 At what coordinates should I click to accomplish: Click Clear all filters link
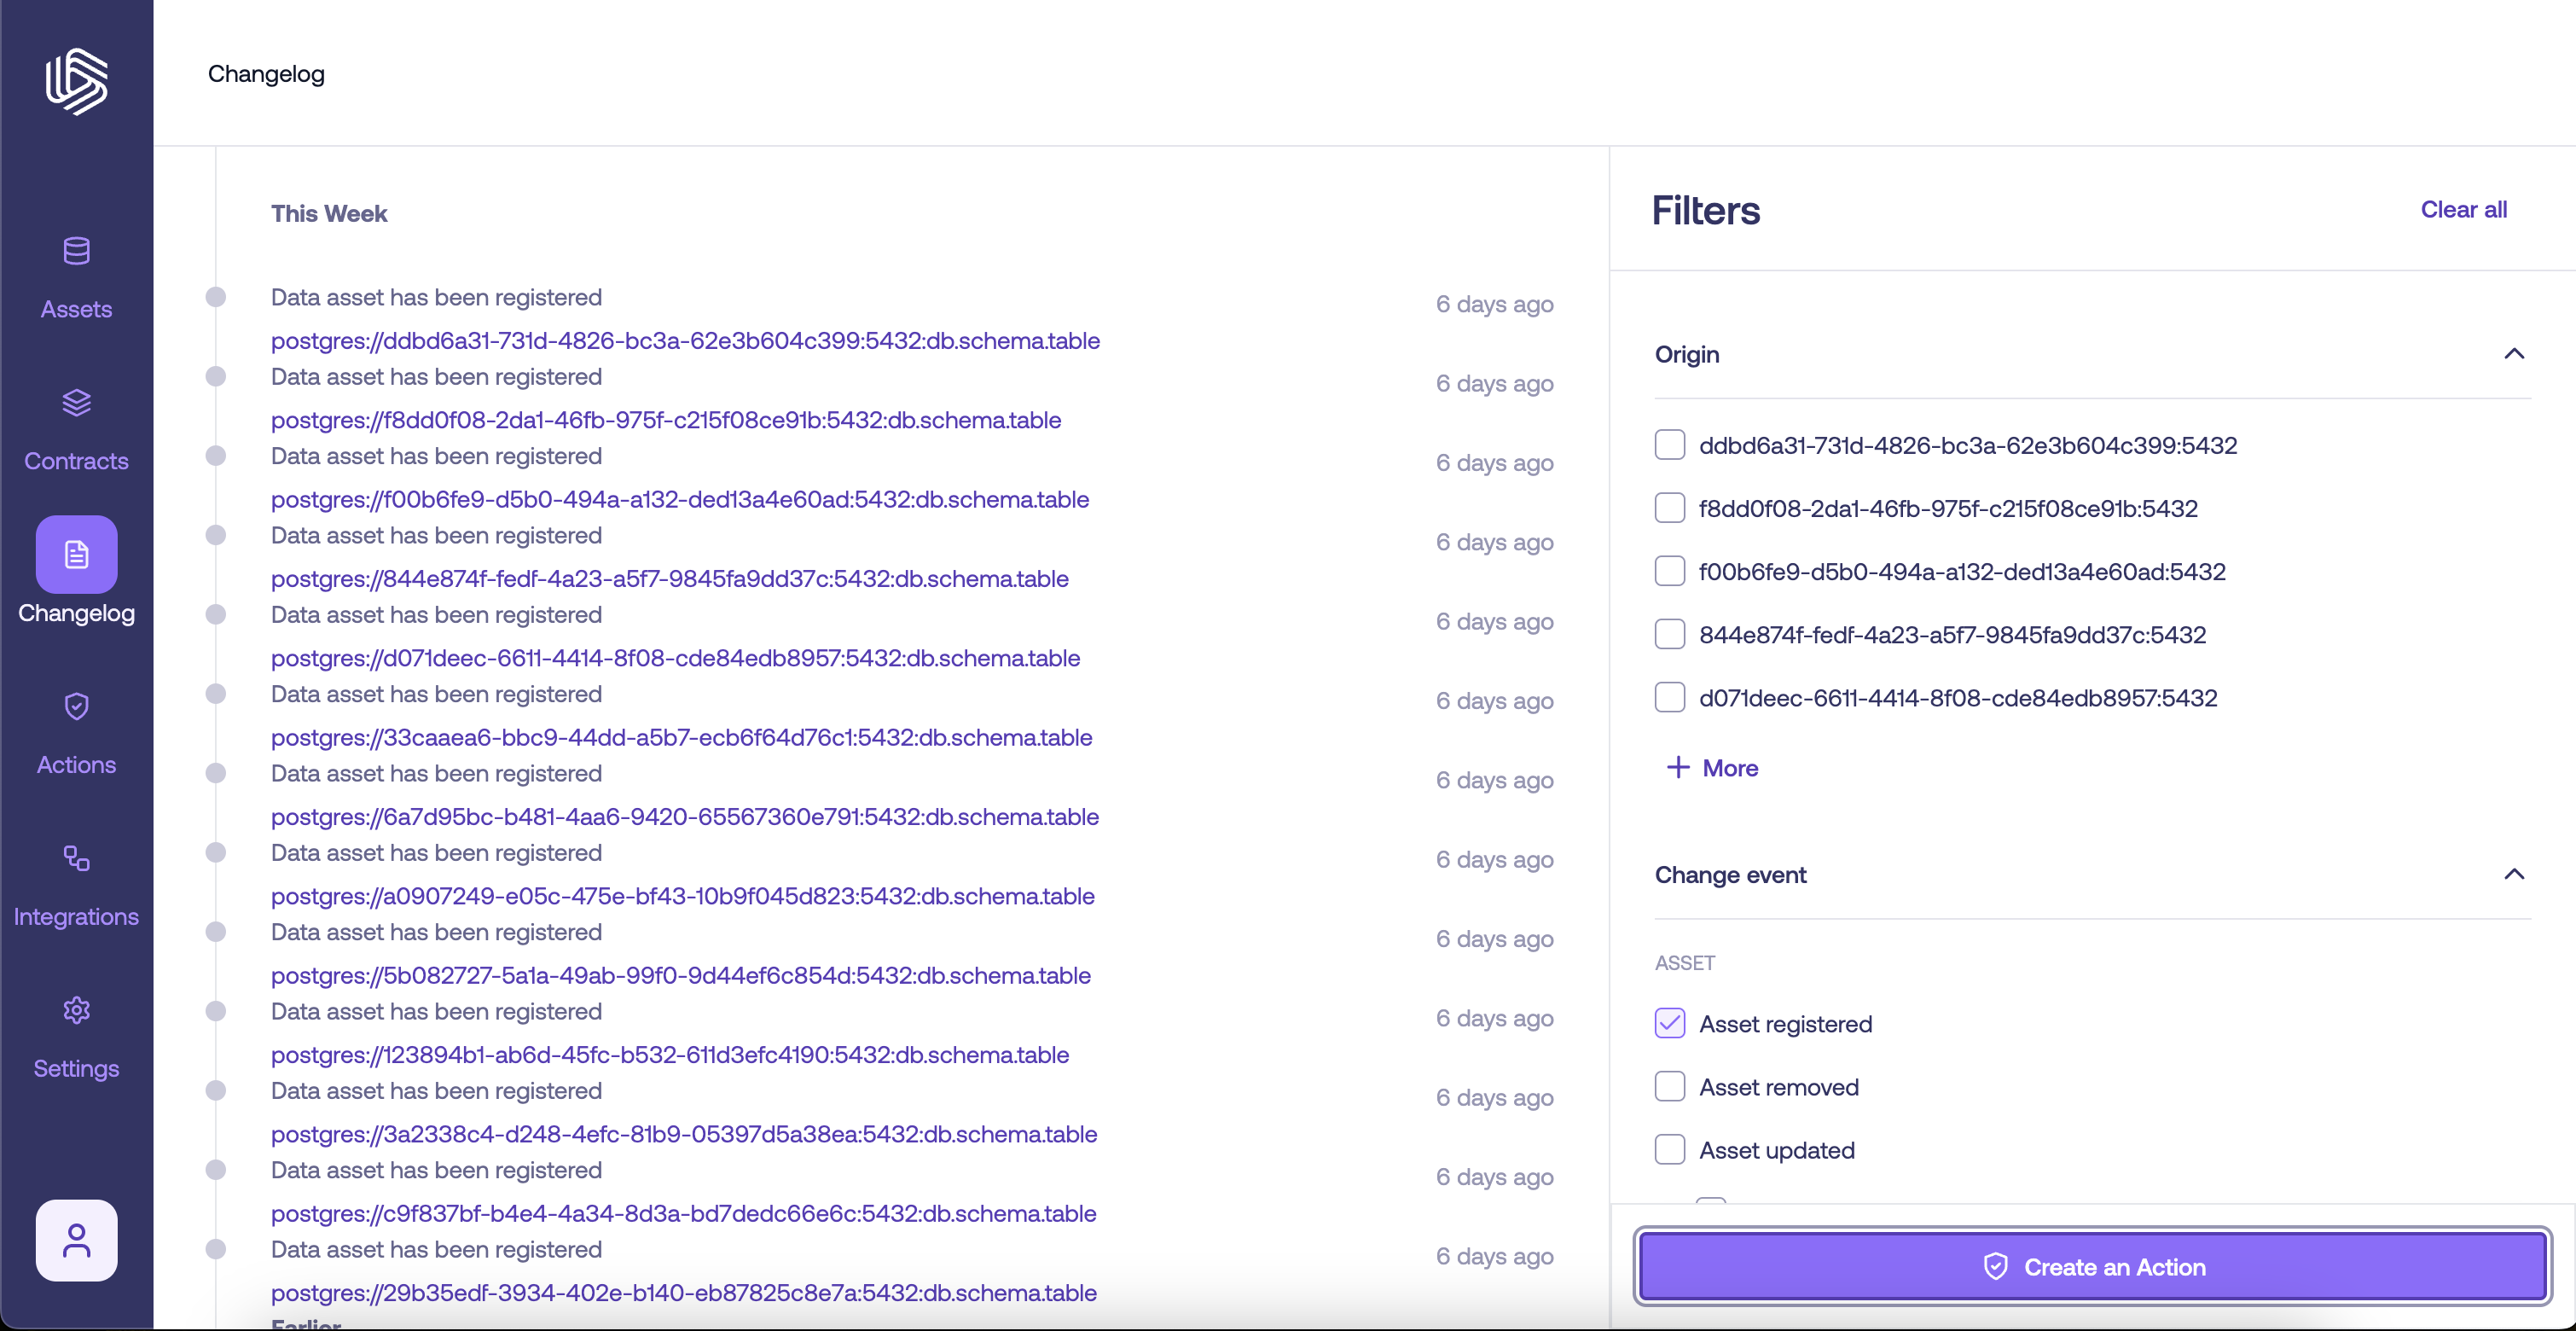tap(2462, 209)
